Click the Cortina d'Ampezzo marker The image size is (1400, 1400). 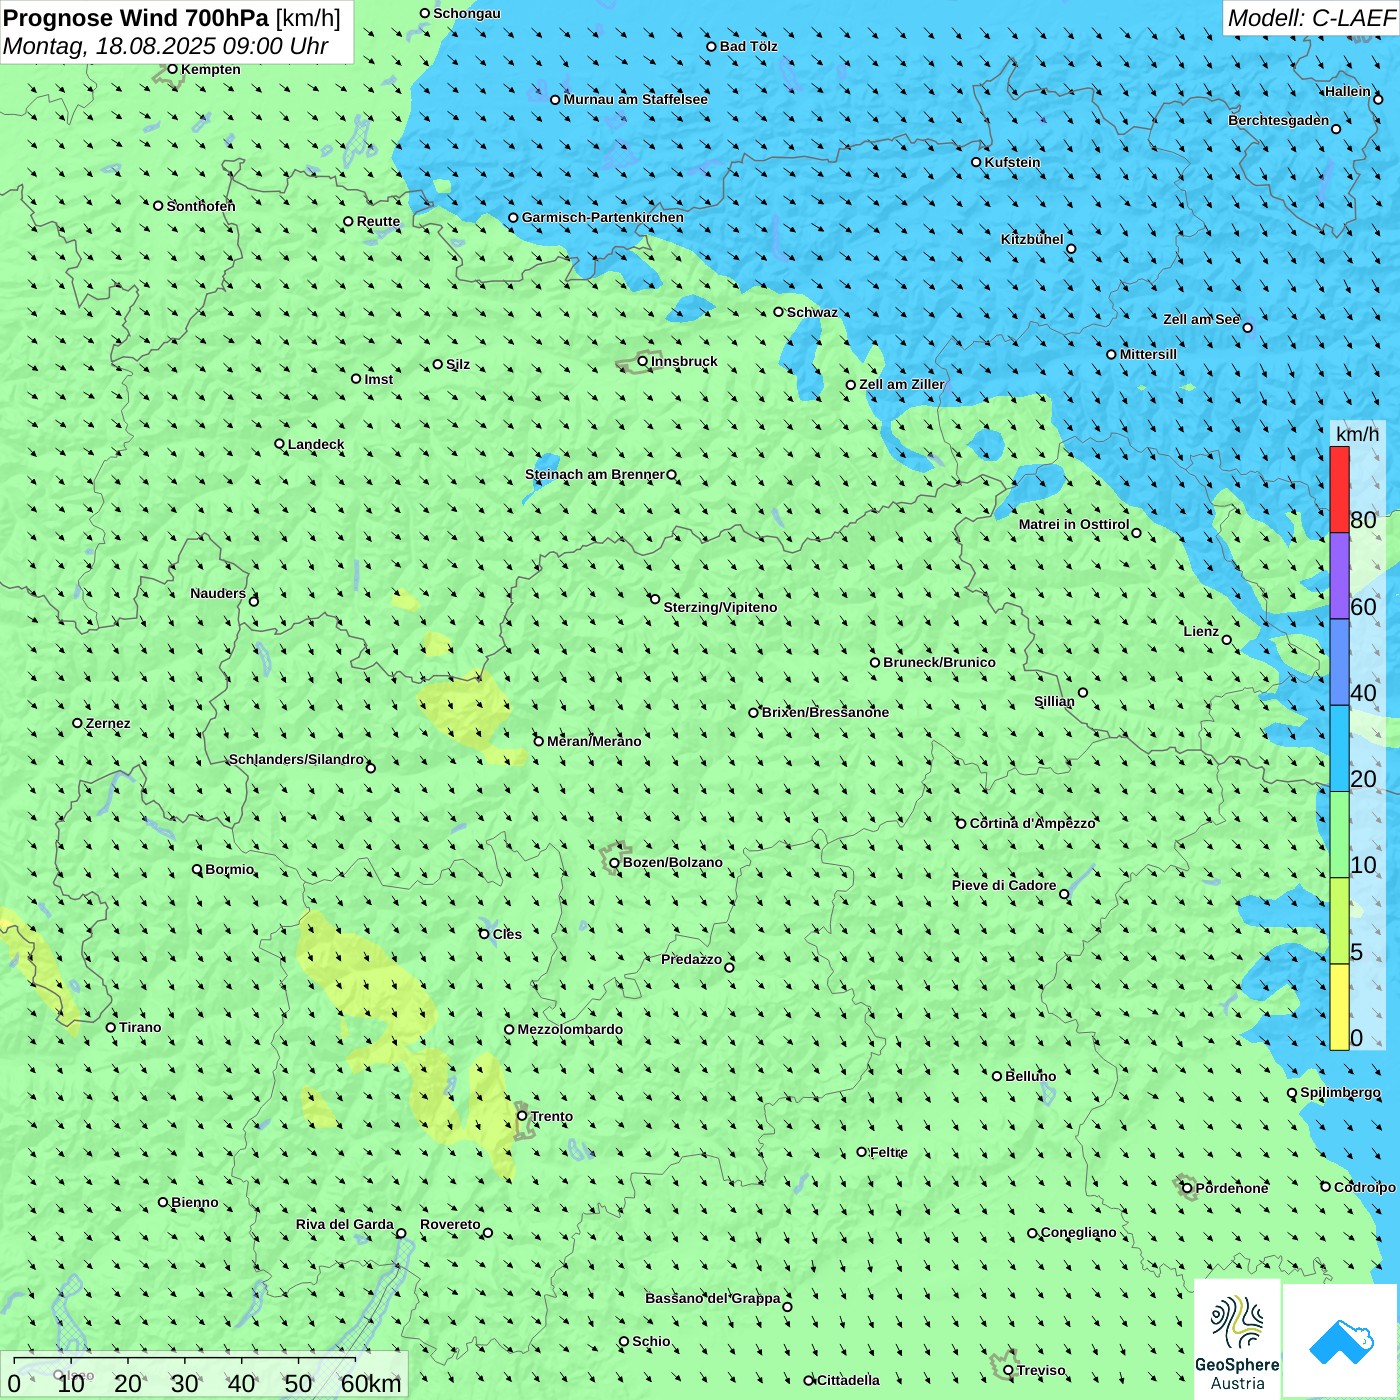point(961,824)
